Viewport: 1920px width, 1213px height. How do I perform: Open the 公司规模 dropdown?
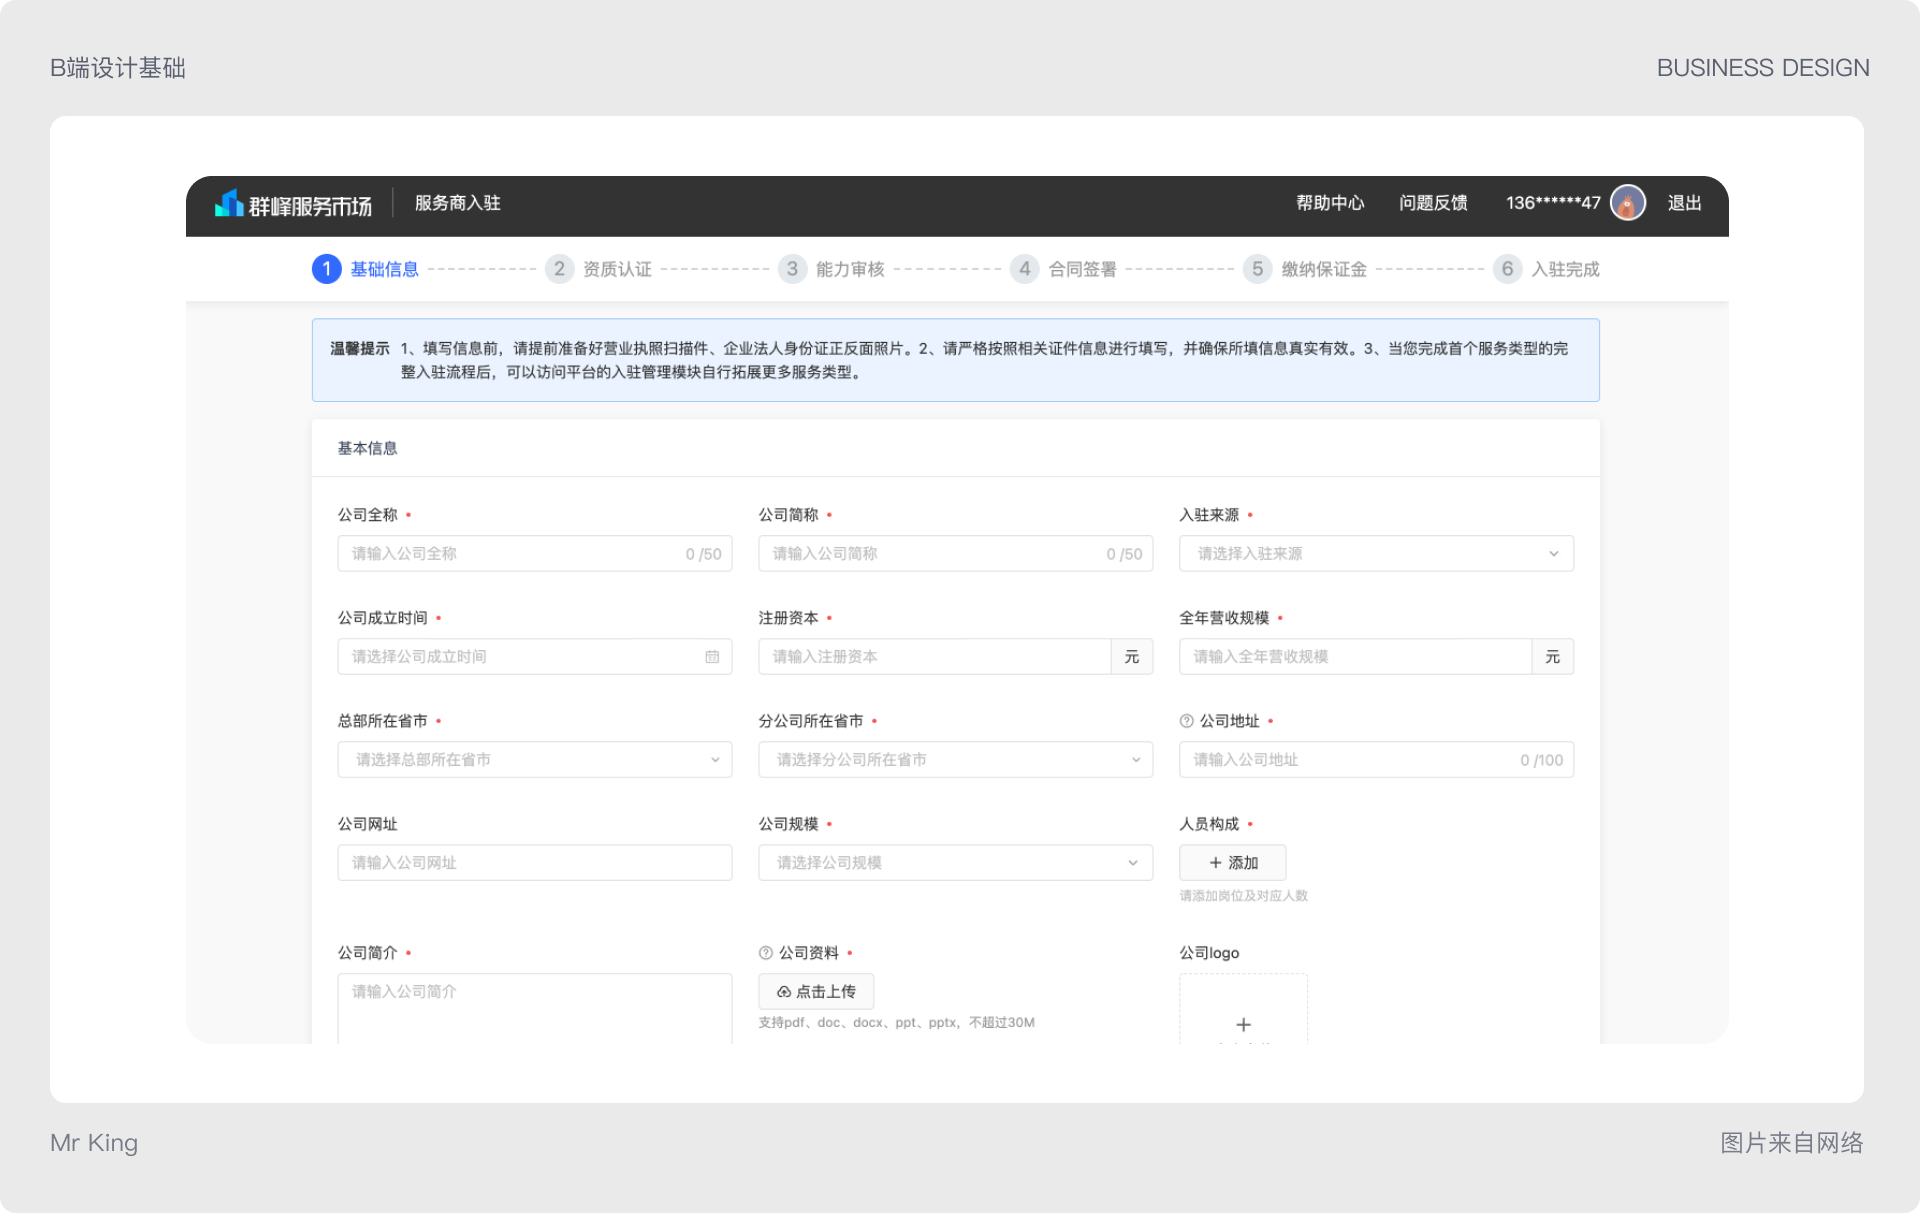pyautogui.click(x=956, y=863)
